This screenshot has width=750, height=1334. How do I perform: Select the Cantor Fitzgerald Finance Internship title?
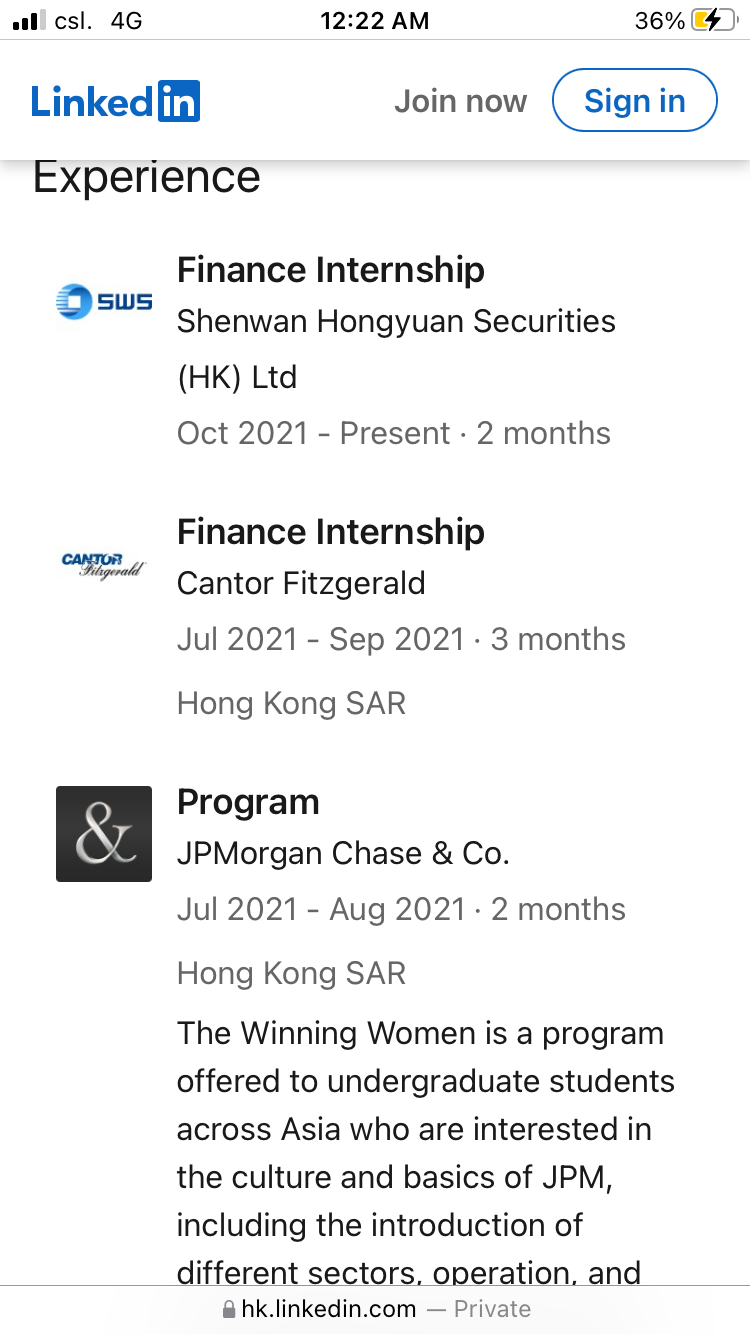coord(331,531)
